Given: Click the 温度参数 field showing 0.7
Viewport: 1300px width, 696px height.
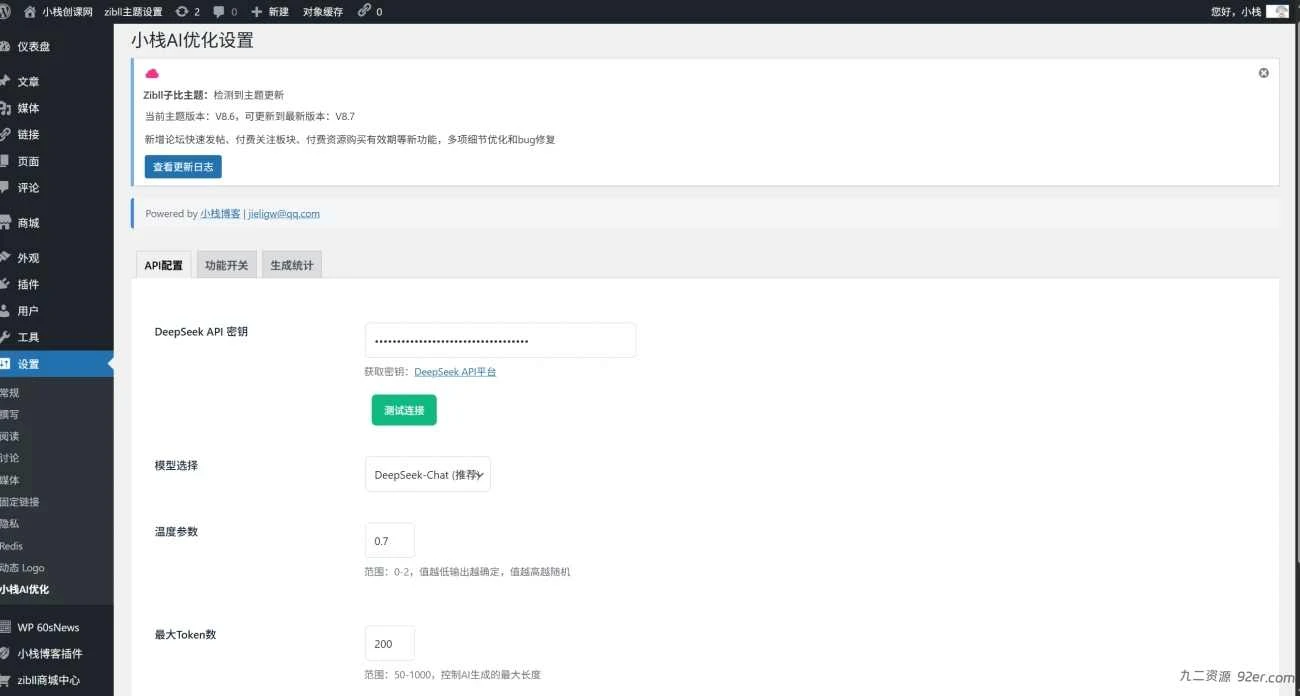Looking at the screenshot, I should tap(390, 541).
